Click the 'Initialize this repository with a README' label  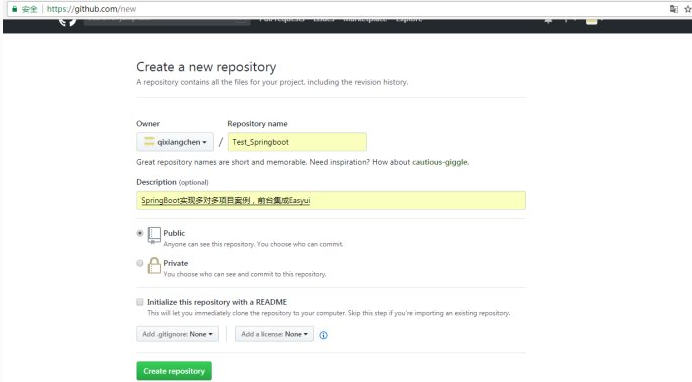tap(217, 302)
